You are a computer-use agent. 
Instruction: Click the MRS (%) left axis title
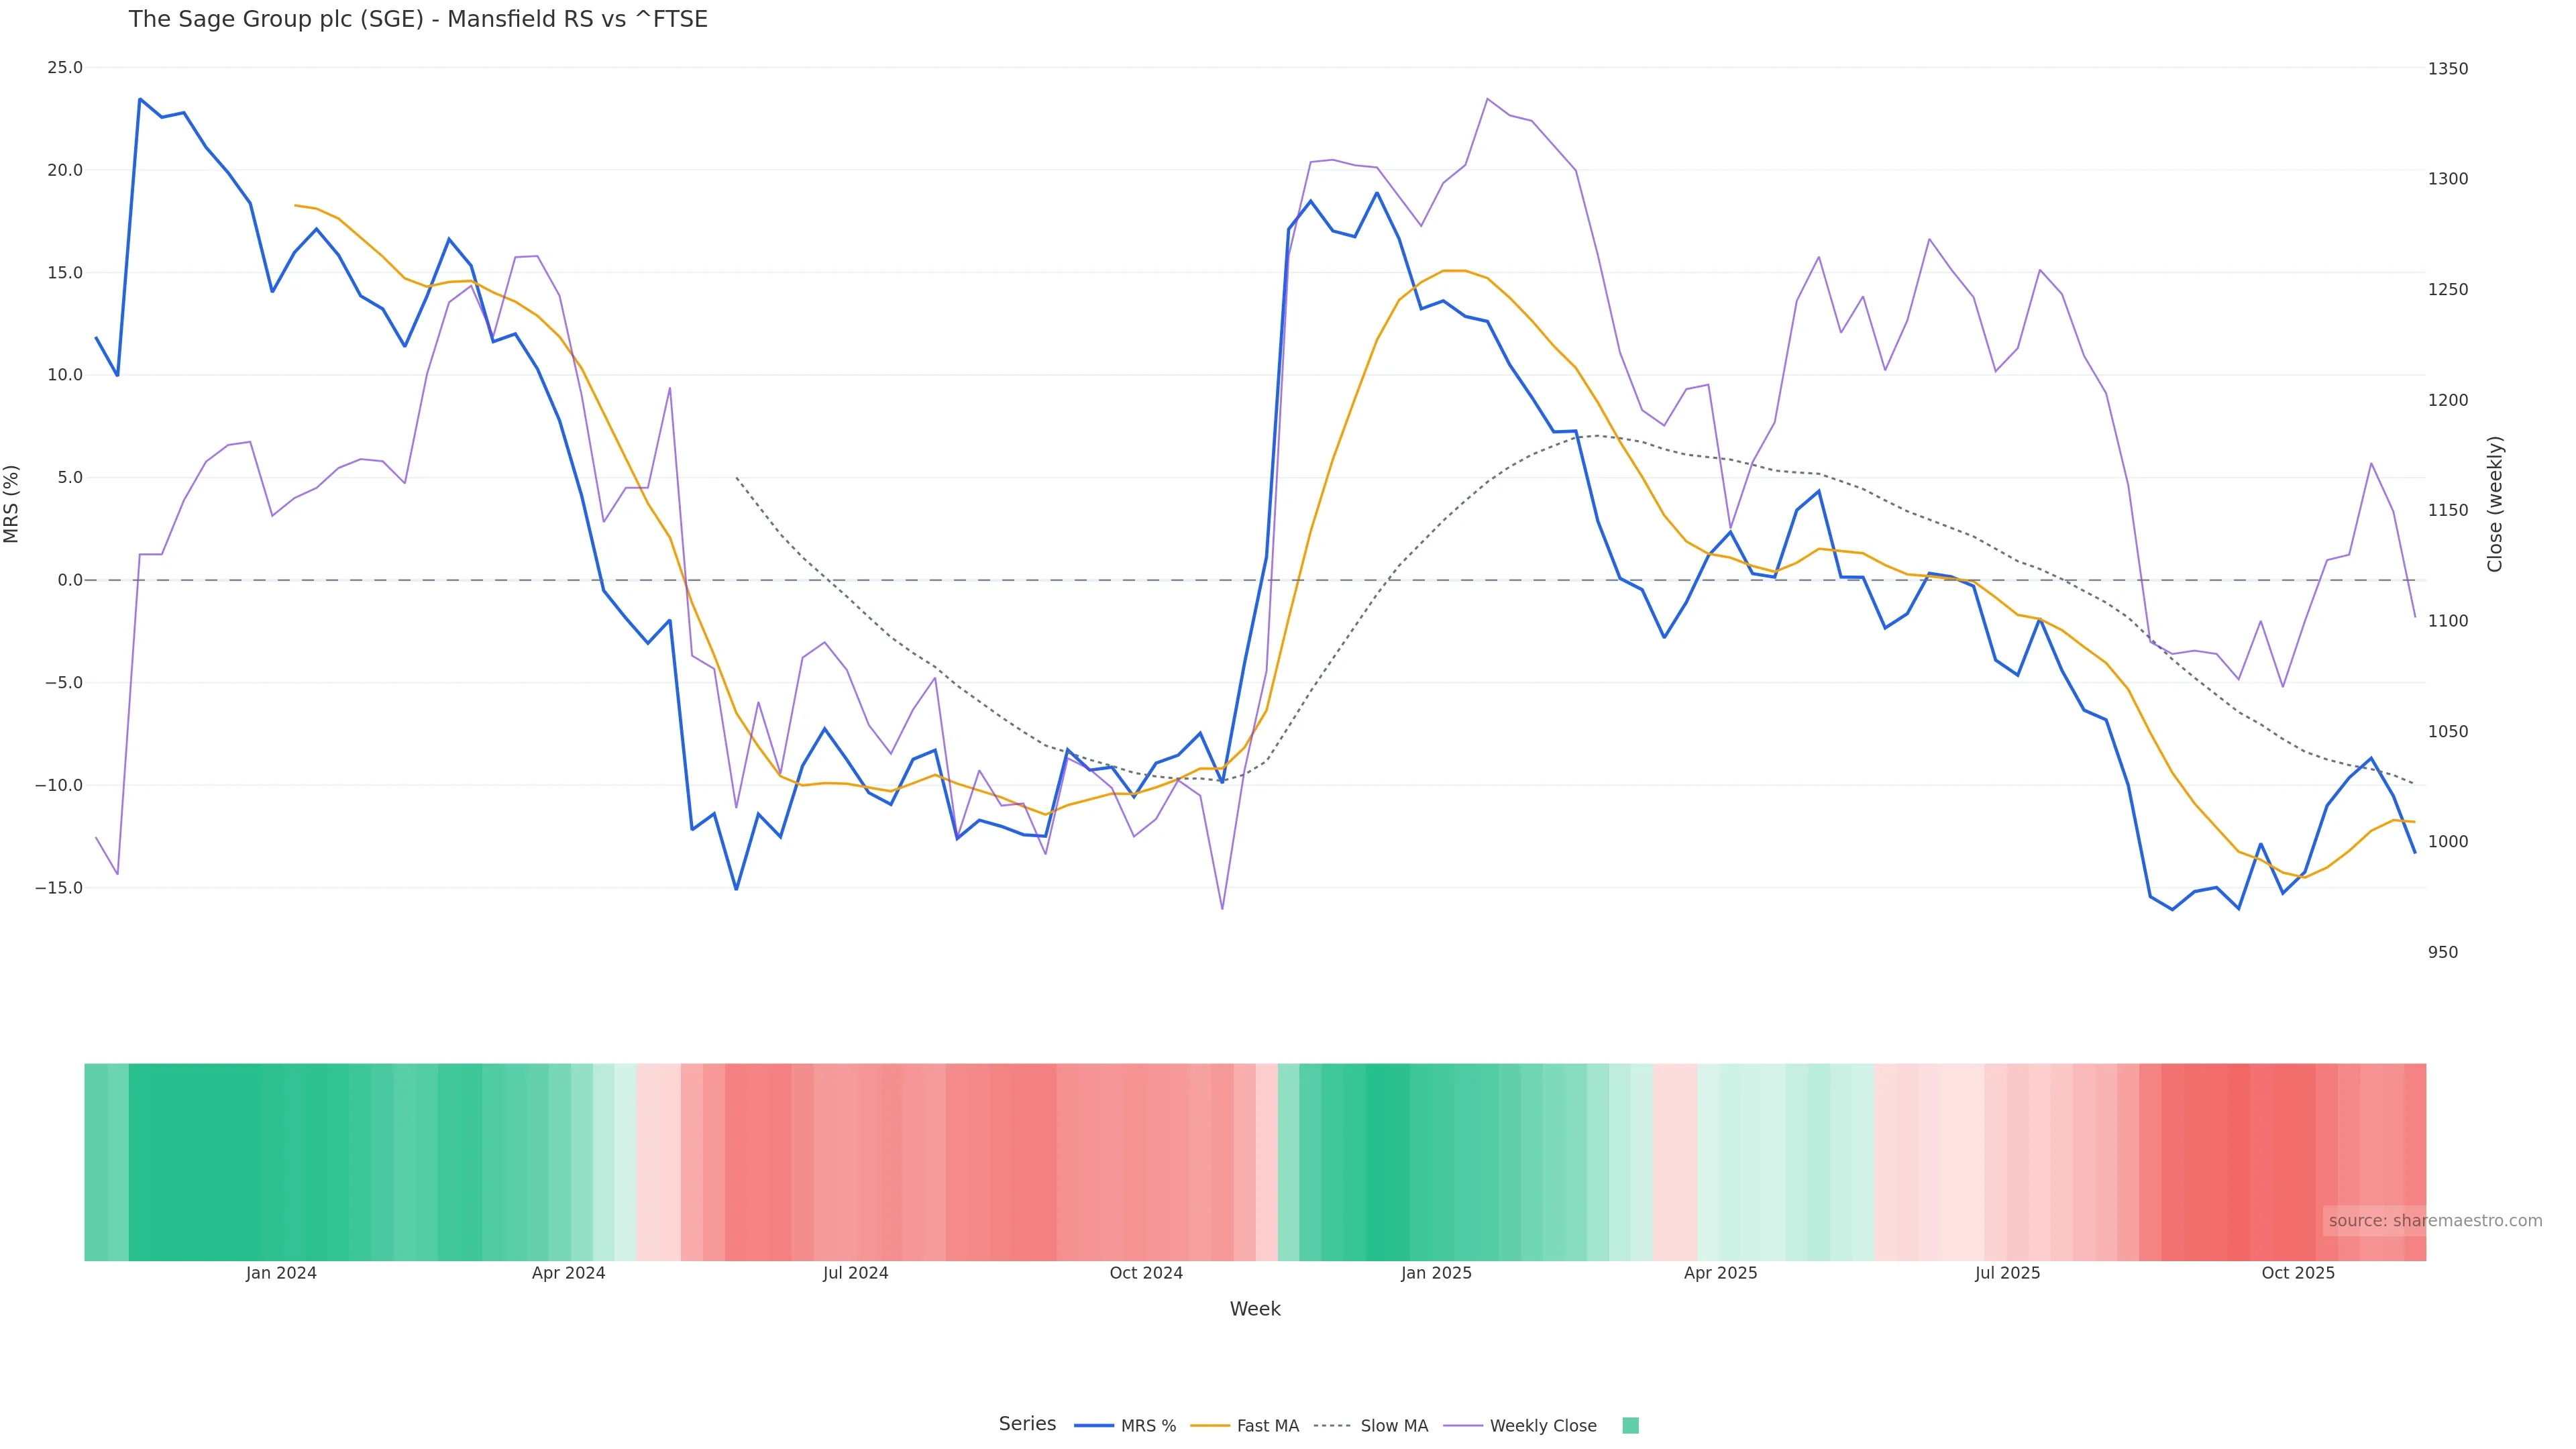click(12, 504)
